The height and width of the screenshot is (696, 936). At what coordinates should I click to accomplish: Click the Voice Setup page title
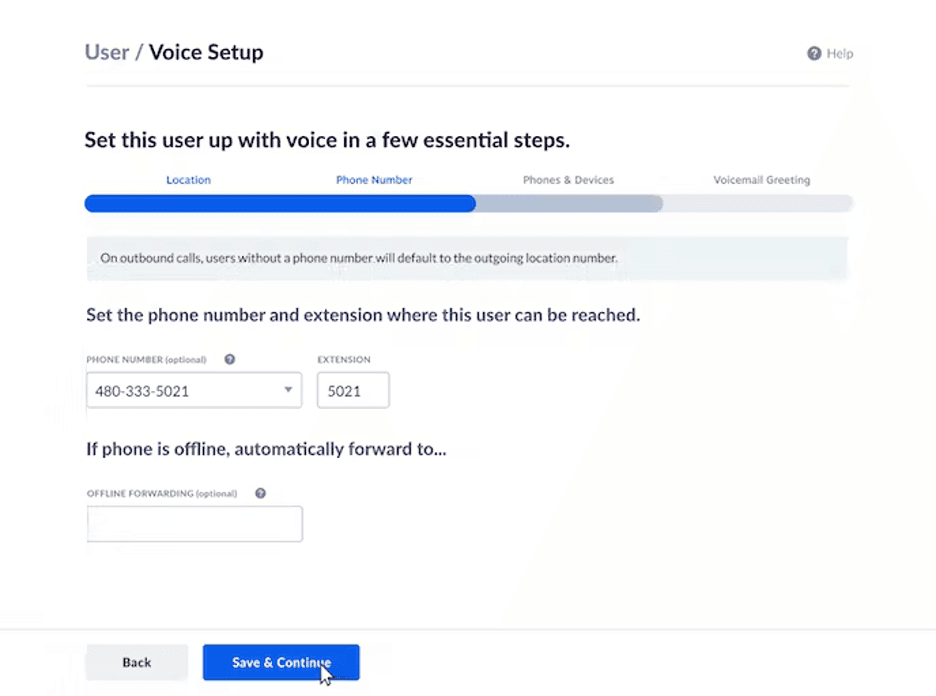206,52
